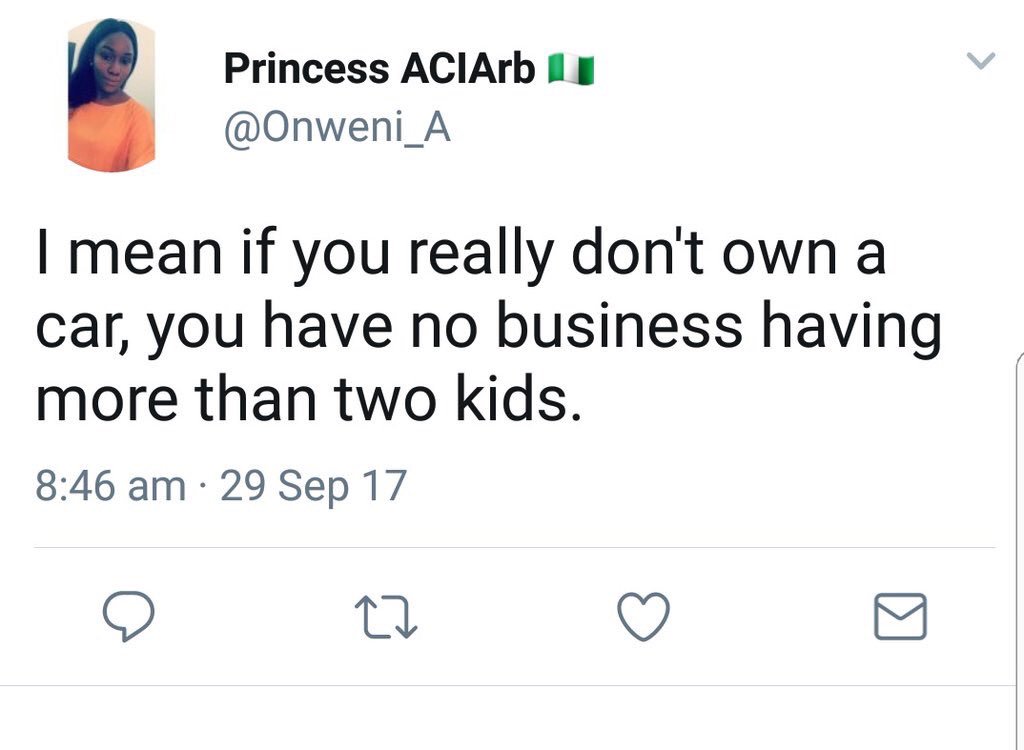
Task: Open the Princess ACIArb display name
Action: tap(380, 68)
